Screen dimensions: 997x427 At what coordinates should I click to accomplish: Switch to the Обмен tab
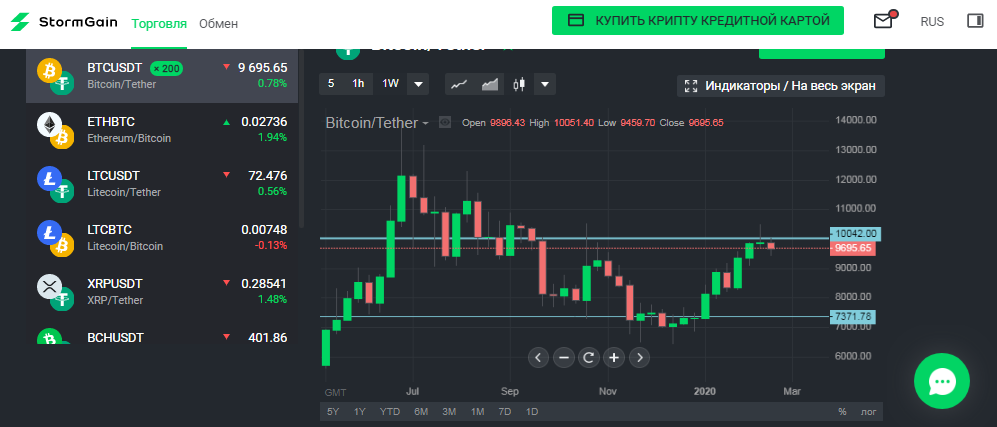click(218, 24)
